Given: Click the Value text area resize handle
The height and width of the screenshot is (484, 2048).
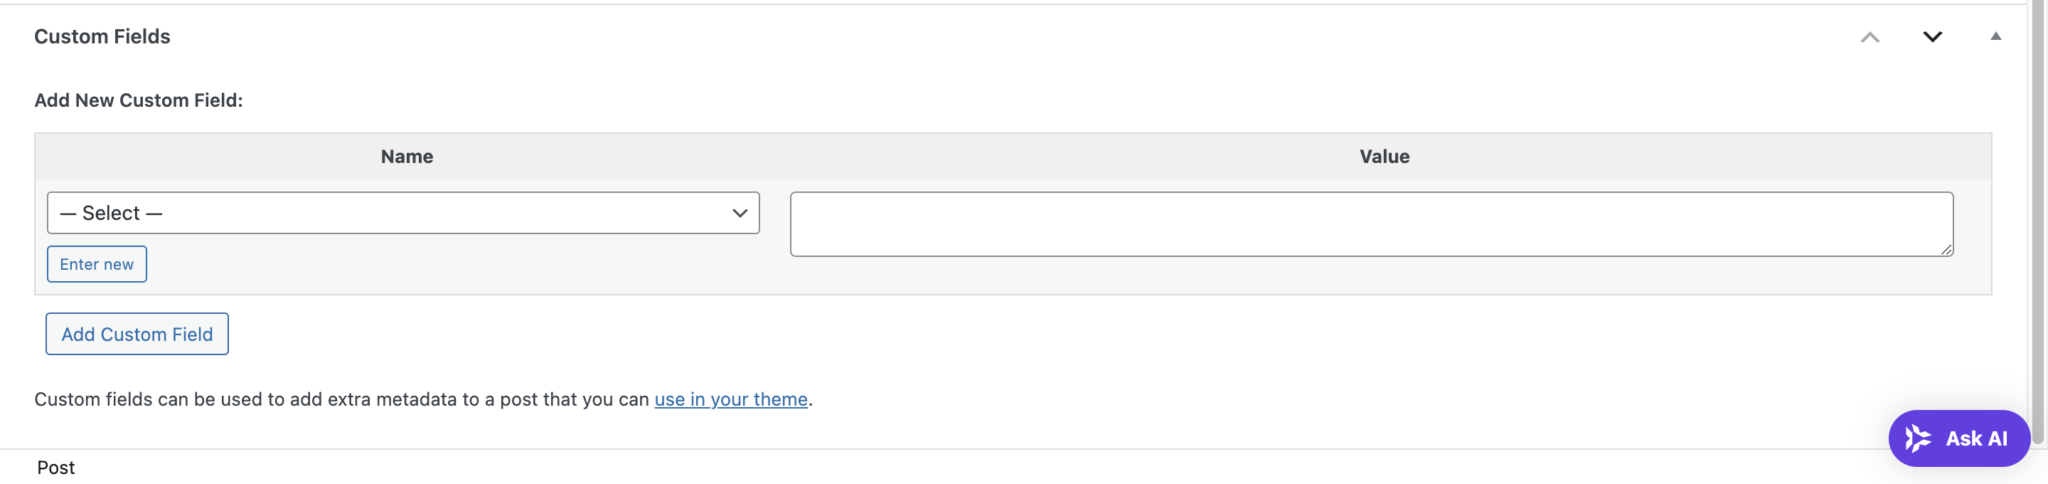Looking at the screenshot, I should 1946,250.
